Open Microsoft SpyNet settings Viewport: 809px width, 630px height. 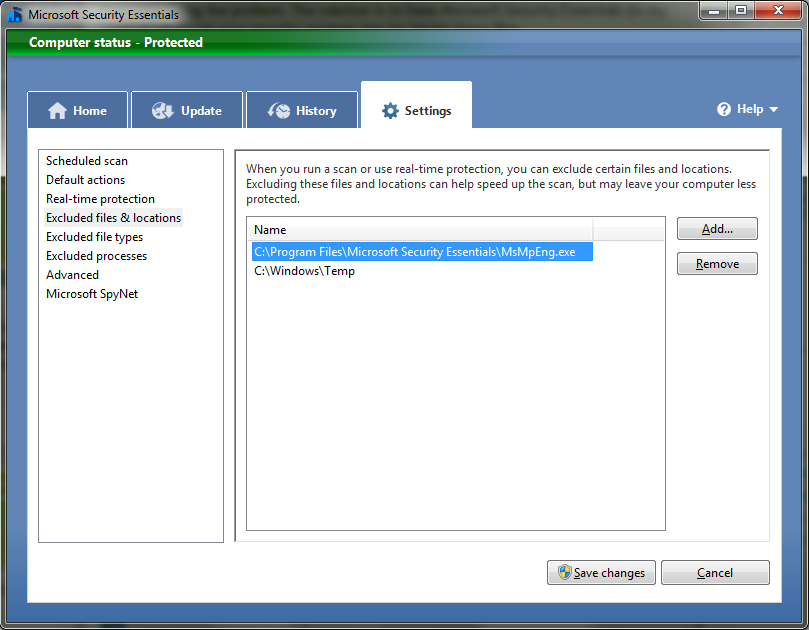pyautogui.click(x=92, y=294)
